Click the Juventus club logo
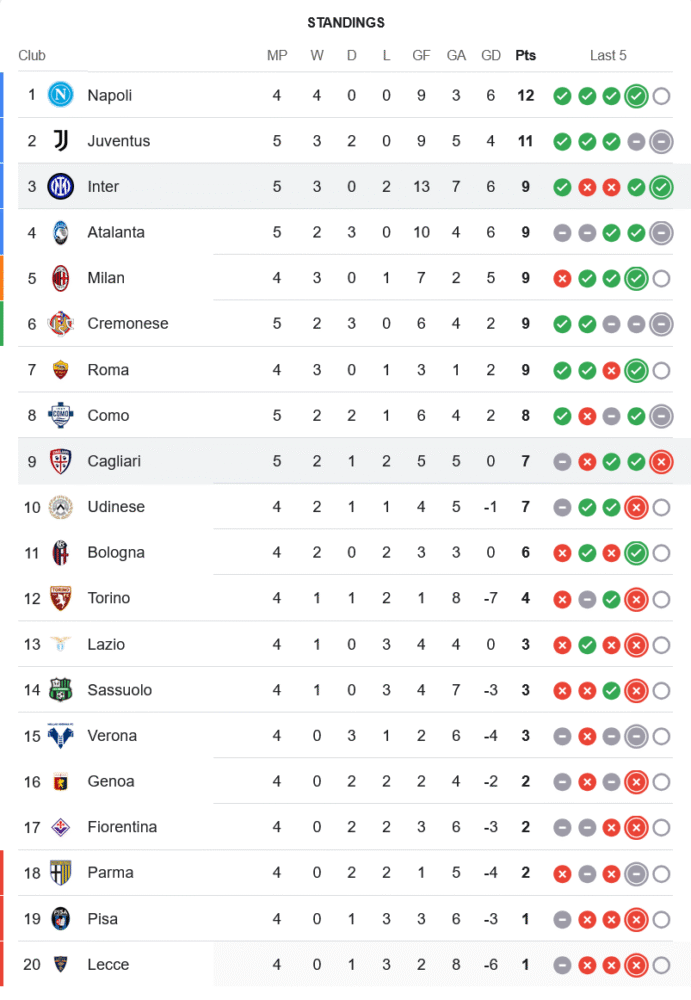691x1000 pixels. (61, 141)
